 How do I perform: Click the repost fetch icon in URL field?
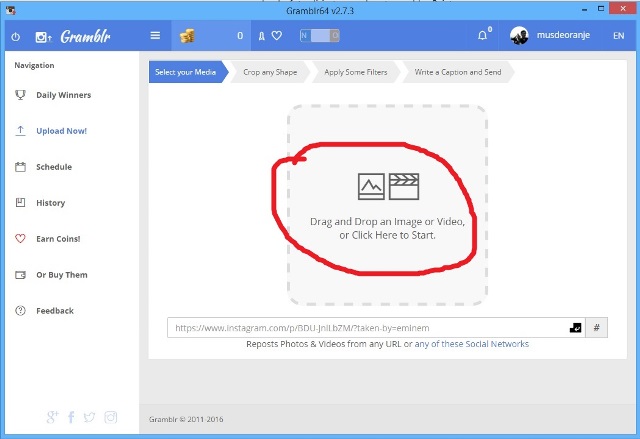pos(576,328)
